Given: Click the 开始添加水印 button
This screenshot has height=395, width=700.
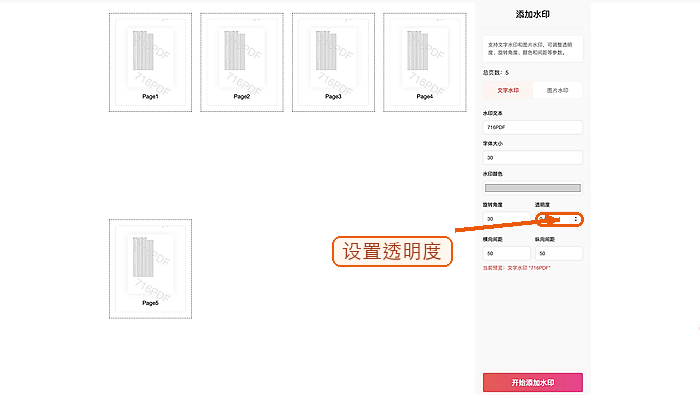Looking at the screenshot, I should pos(533,383).
